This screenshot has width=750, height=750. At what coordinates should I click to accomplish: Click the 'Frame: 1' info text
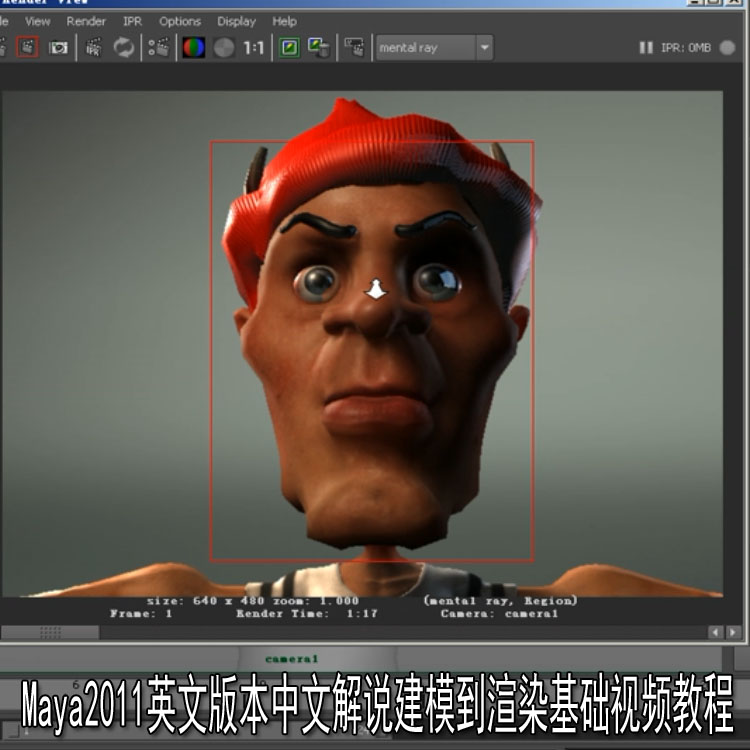141,613
